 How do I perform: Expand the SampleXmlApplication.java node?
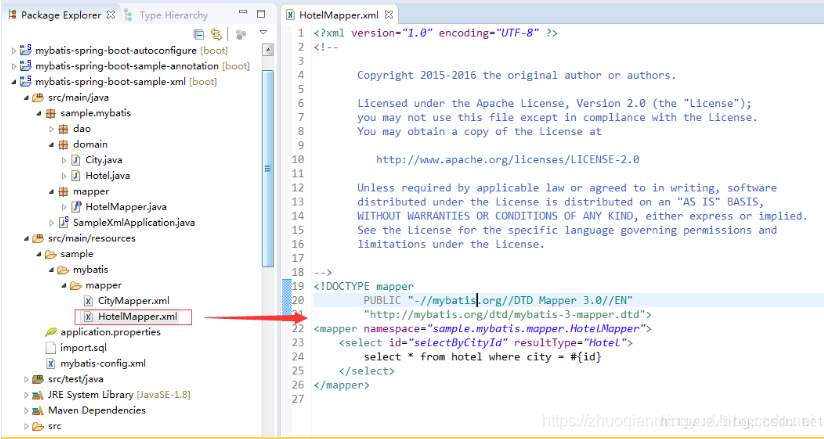click(x=52, y=222)
